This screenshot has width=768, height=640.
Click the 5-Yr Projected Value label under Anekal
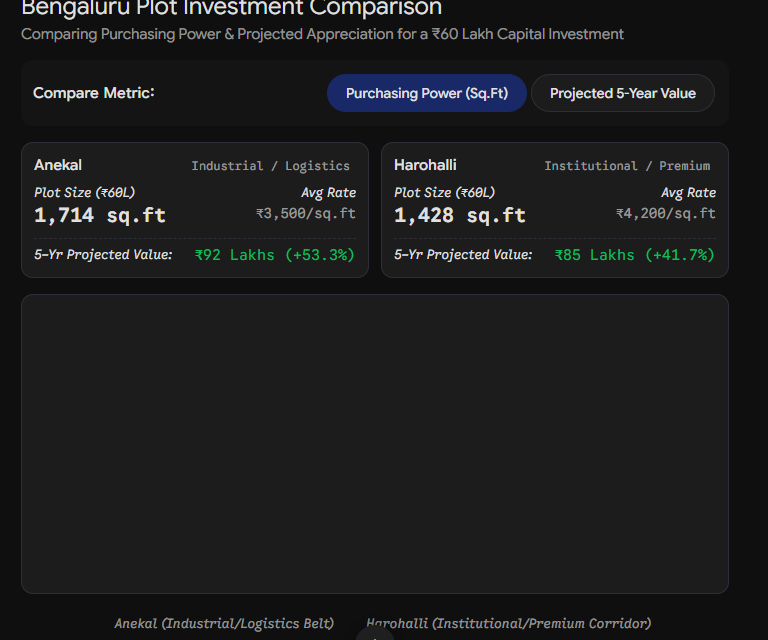click(103, 255)
